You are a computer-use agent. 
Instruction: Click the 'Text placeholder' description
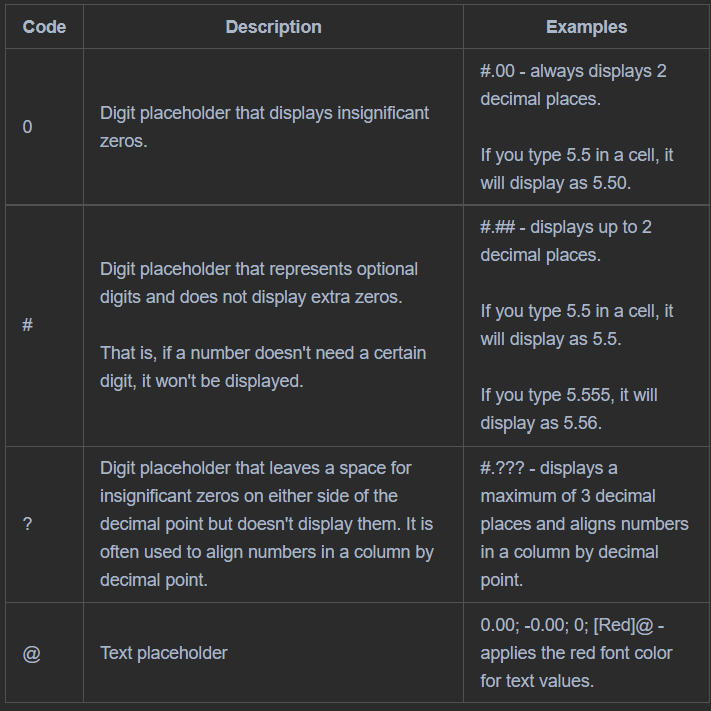[x=163, y=653]
